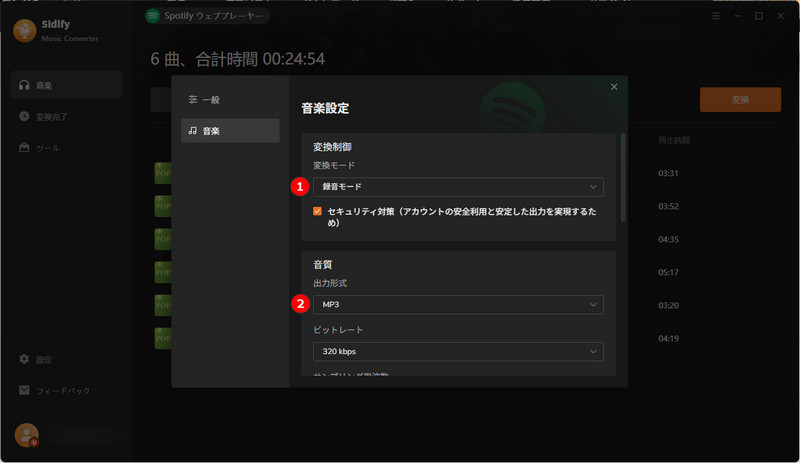
Task: Click the duration 03:52
Action: (x=668, y=206)
